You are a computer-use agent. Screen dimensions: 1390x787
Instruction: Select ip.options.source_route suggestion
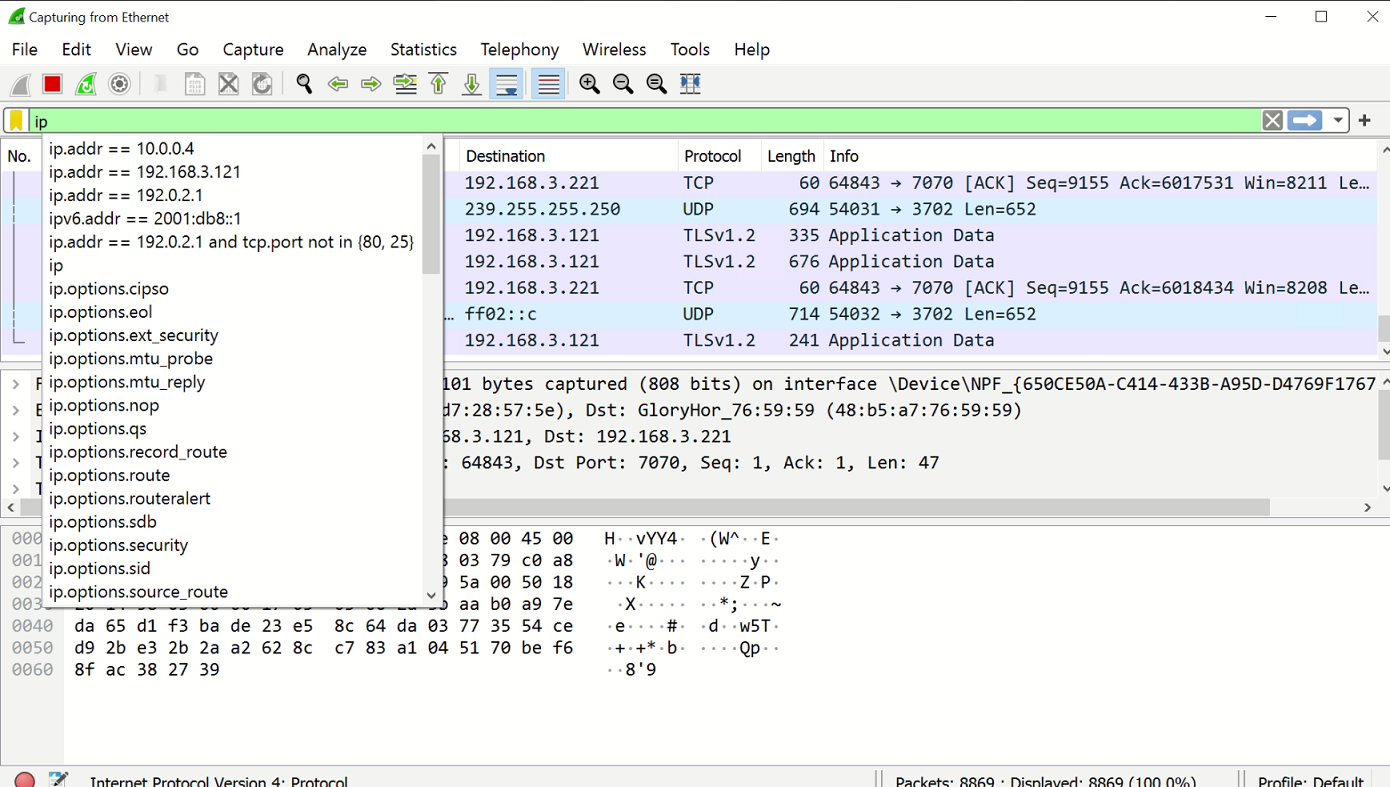click(232, 592)
